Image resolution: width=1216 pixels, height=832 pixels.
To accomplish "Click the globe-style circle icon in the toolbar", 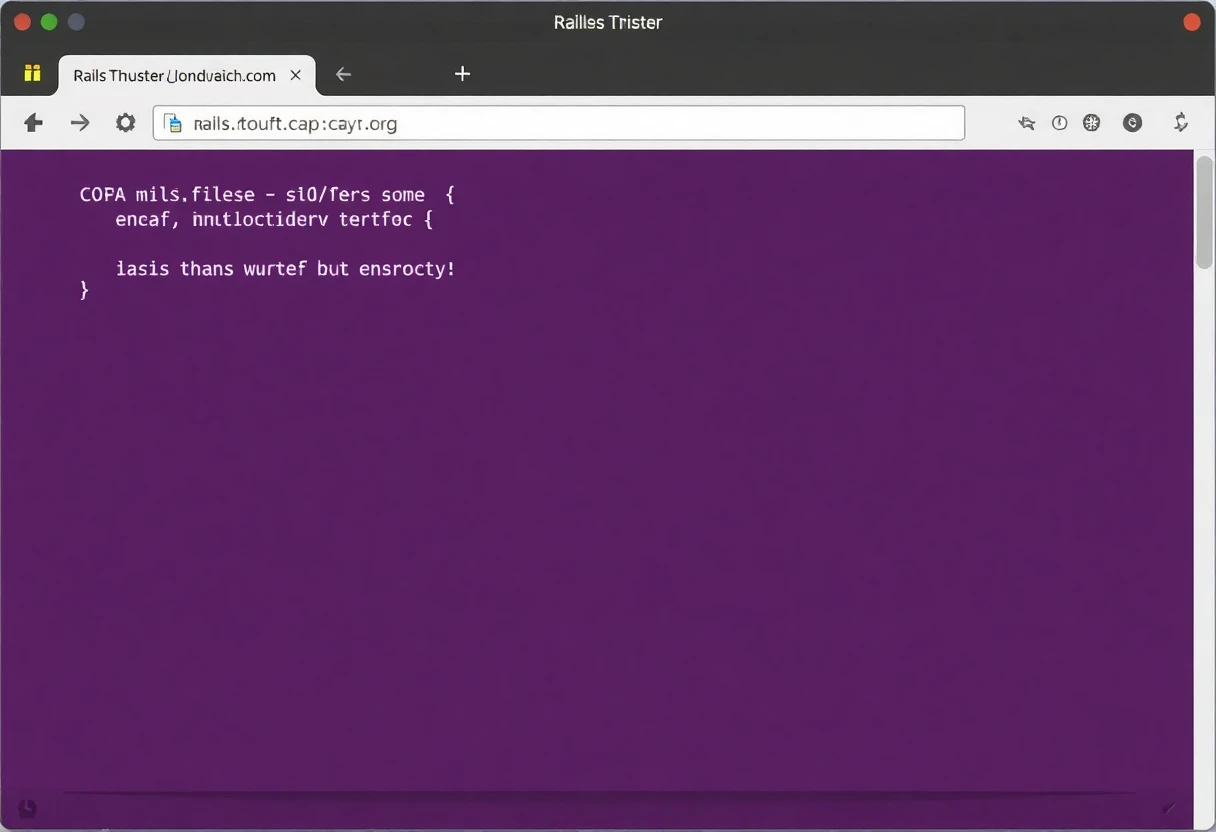I will [x=1092, y=123].
